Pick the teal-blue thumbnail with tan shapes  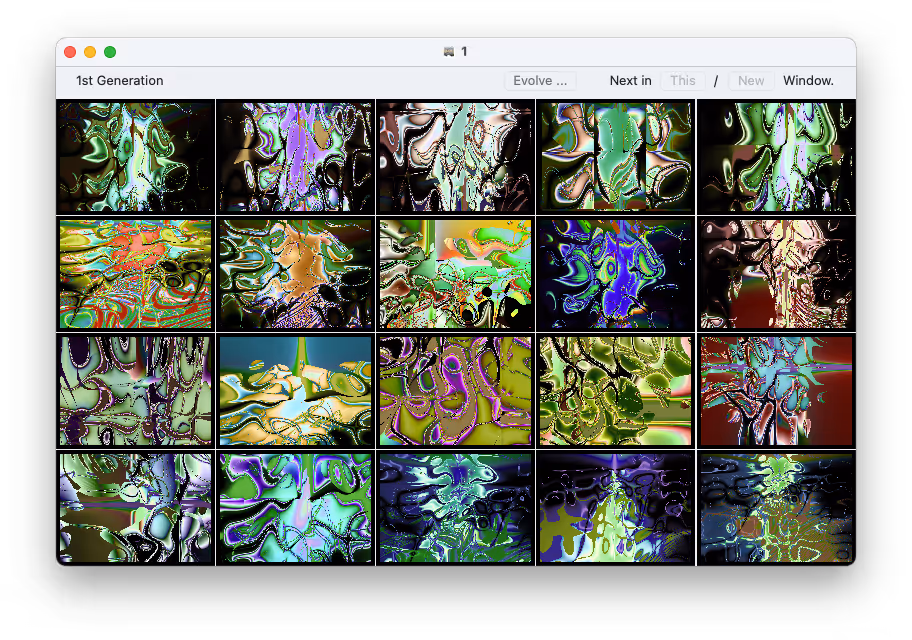point(295,391)
